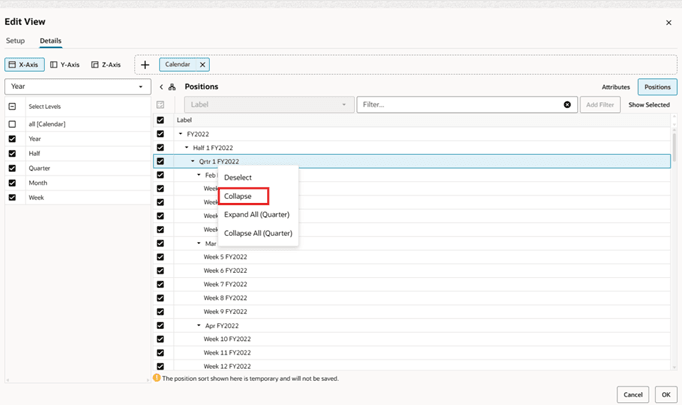Select the Z-Axis icon button
682x405 pixels.
(106, 64)
